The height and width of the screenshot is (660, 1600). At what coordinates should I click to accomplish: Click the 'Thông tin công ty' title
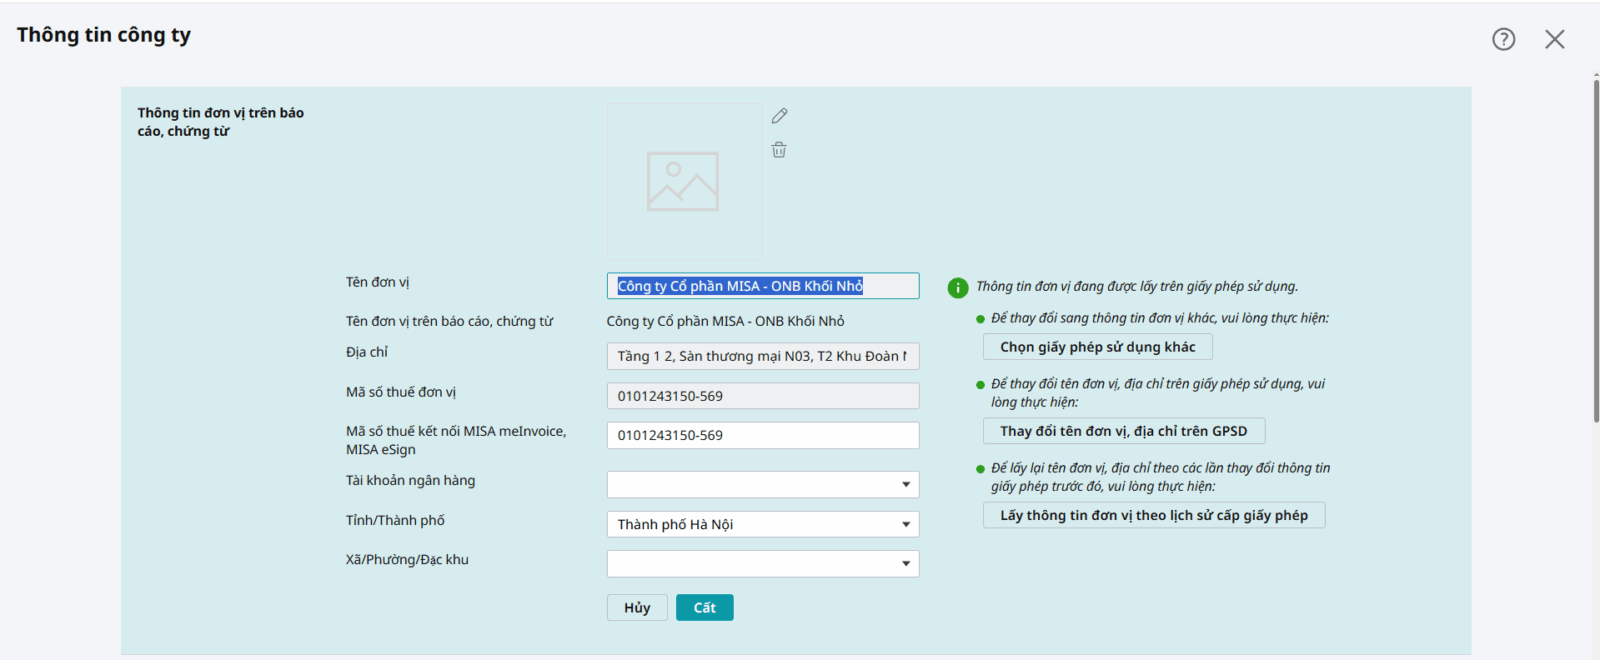point(103,35)
